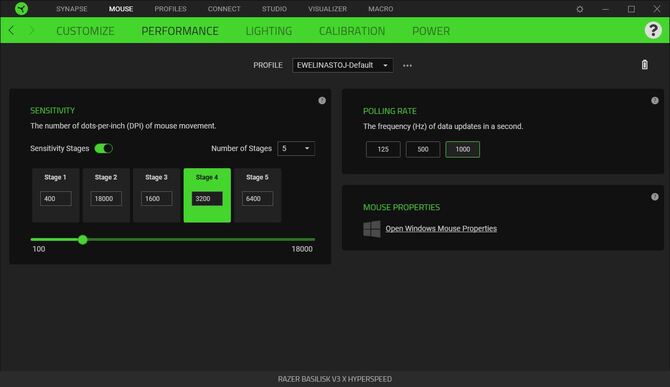670x387 pixels.
Task: Click the Stage 5 DPI field 6400
Action: (258, 199)
